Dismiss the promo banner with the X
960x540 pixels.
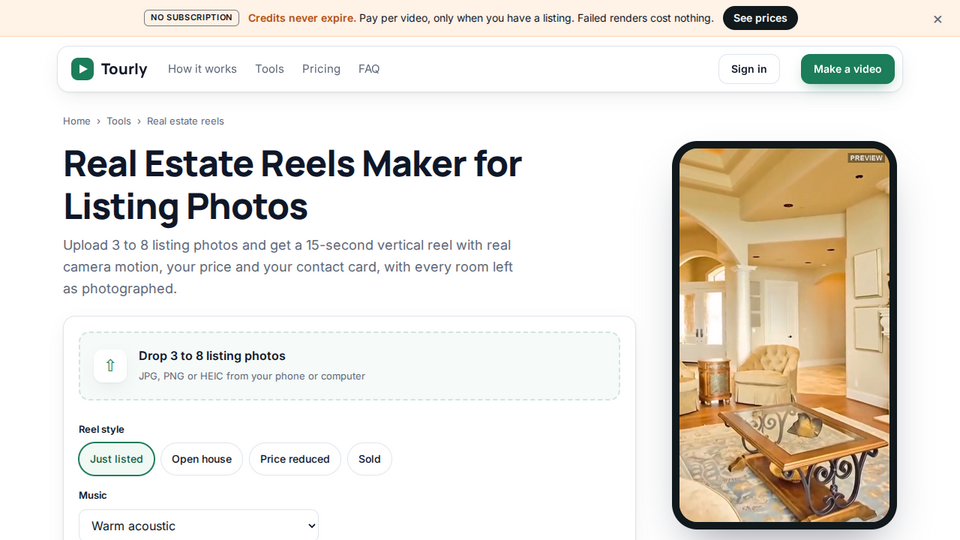(x=937, y=19)
